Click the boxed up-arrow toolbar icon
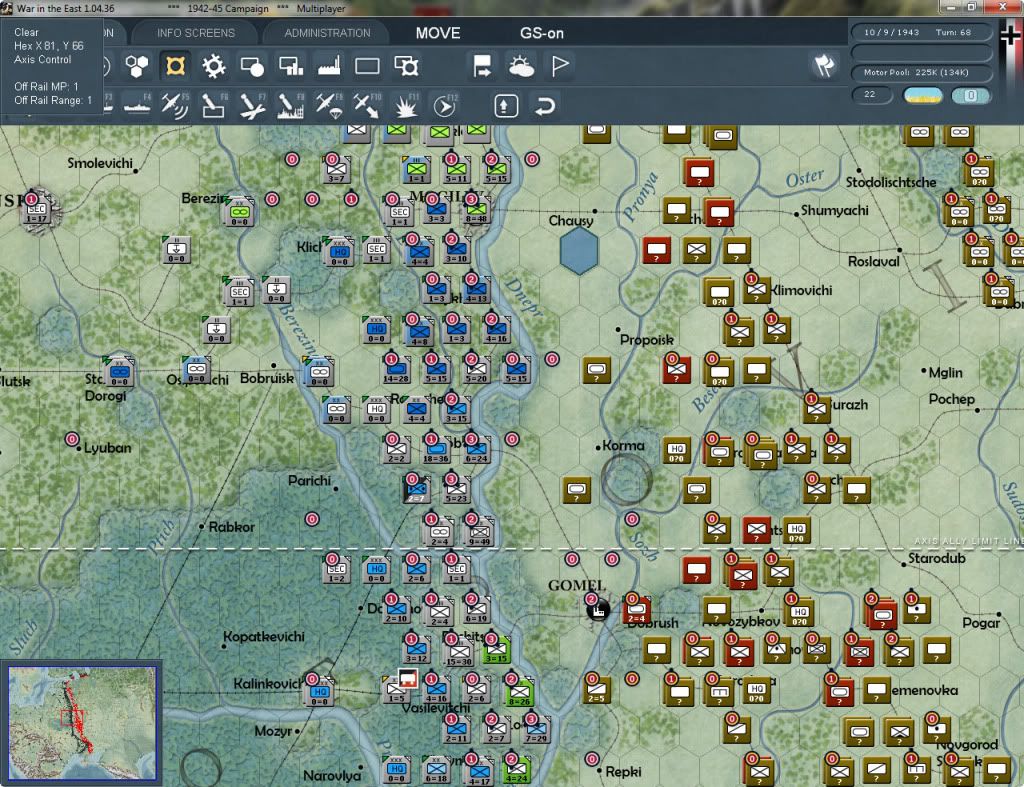This screenshot has width=1024, height=787. point(506,106)
